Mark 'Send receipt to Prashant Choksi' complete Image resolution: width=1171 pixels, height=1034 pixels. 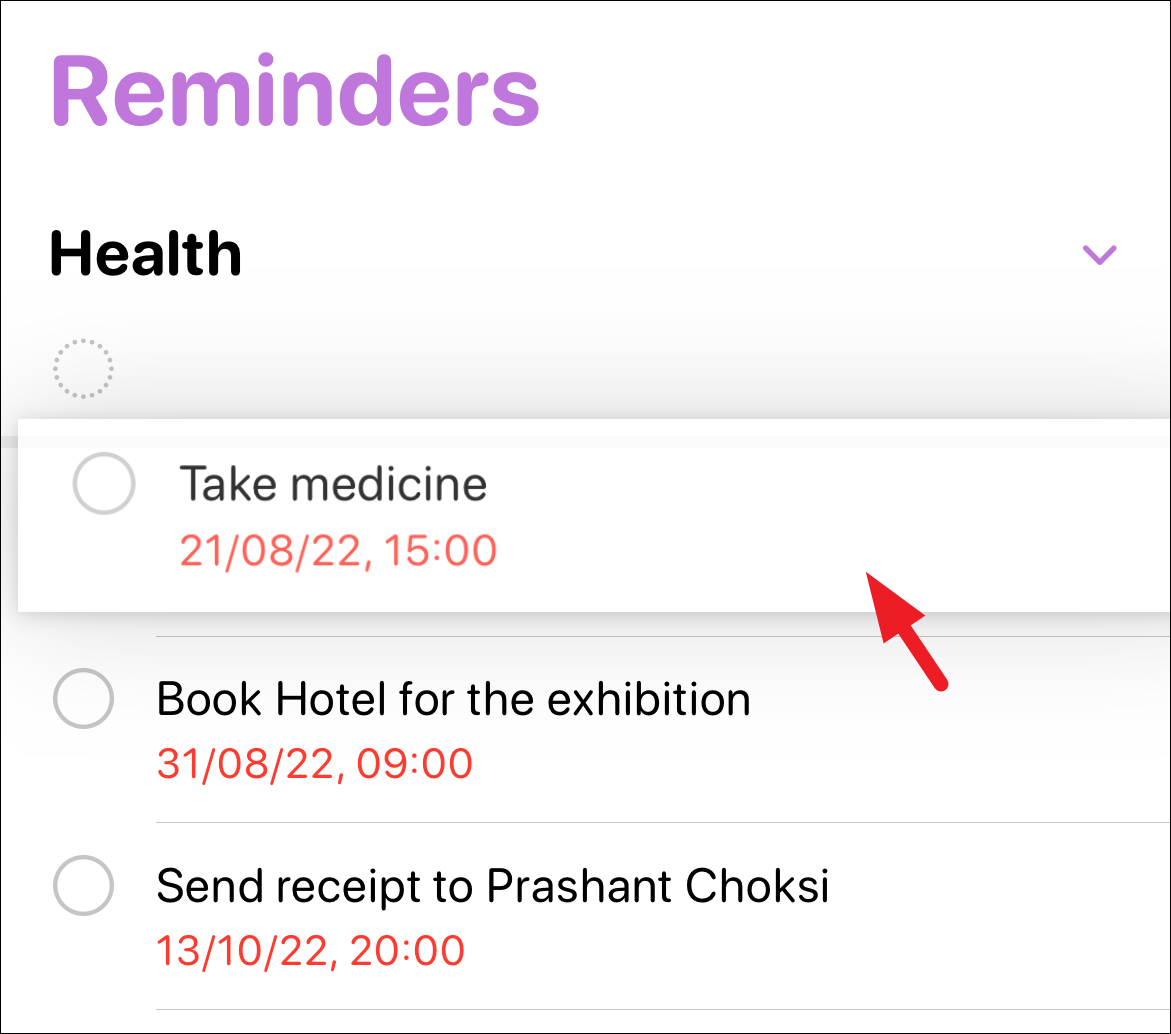pyautogui.click(x=85, y=886)
